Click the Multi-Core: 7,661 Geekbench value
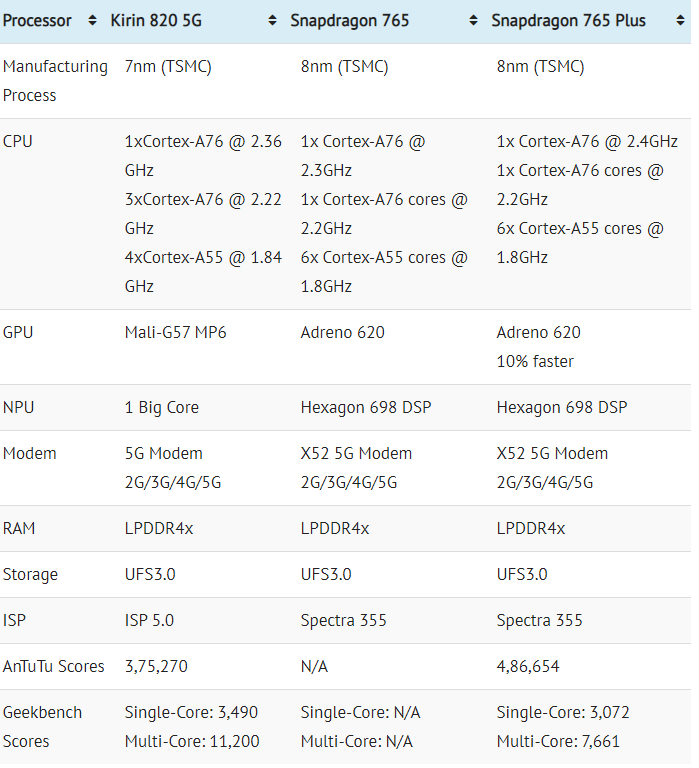 click(560, 741)
